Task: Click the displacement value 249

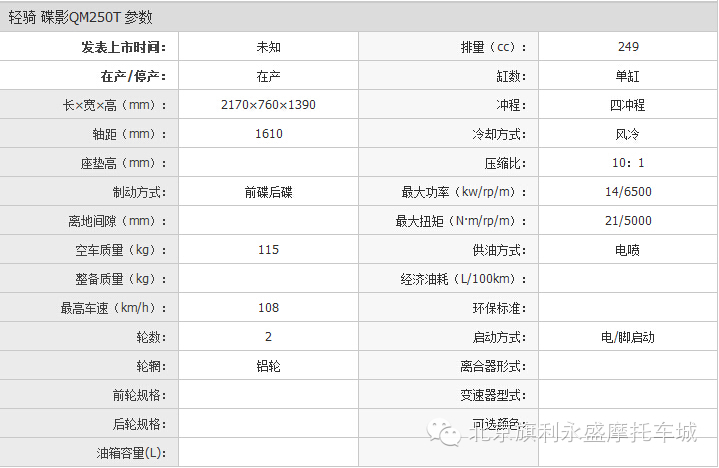Action: [x=628, y=47]
